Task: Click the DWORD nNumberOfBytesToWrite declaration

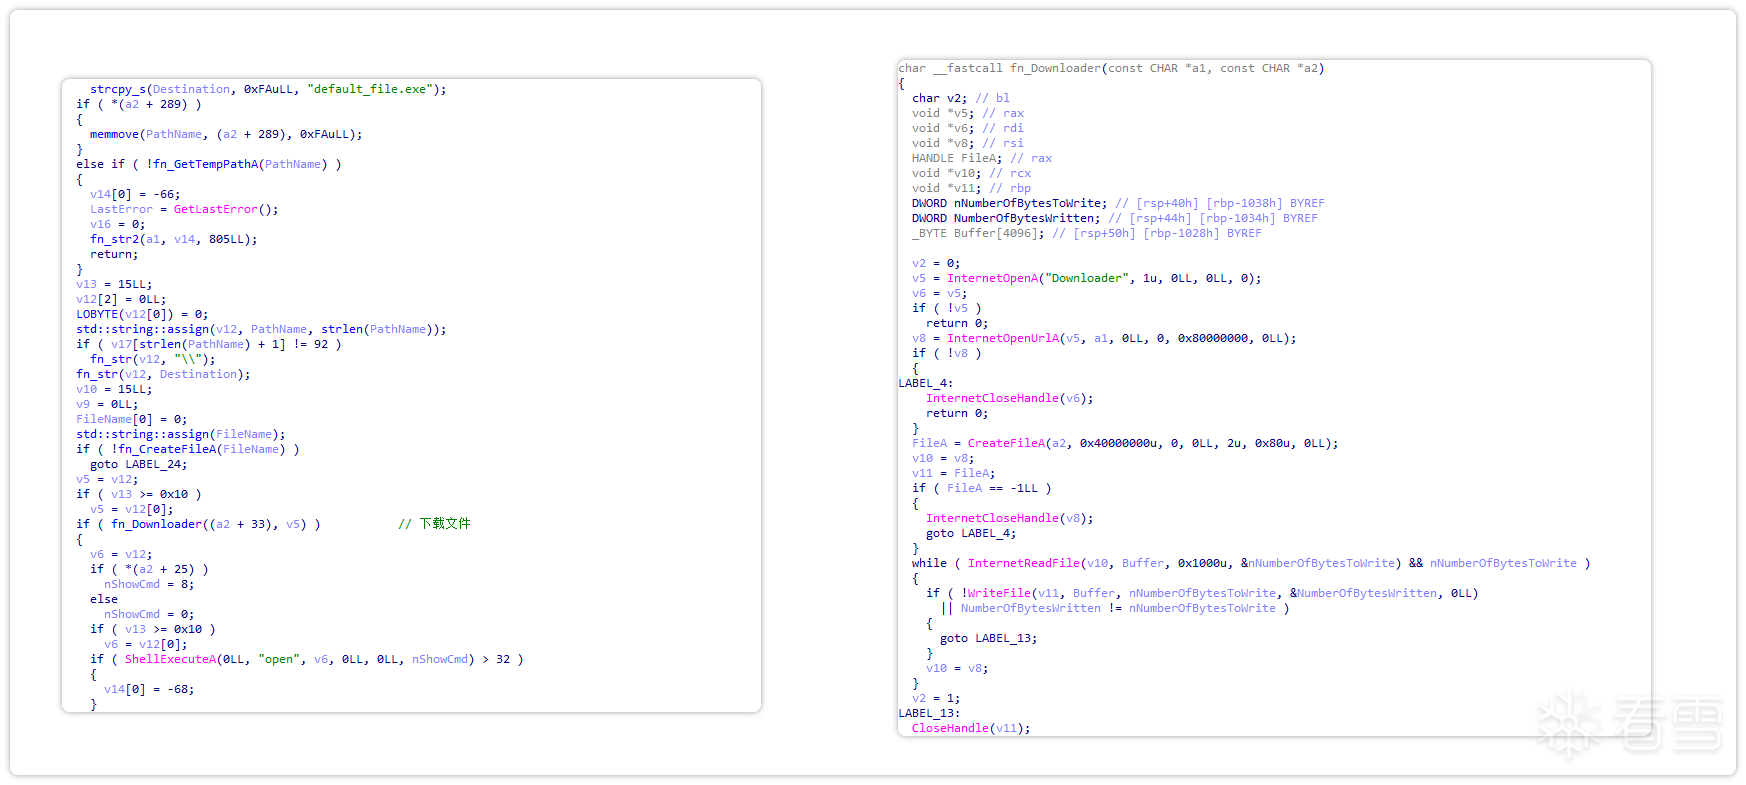Action: pyautogui.click(x=1118, y=203)
